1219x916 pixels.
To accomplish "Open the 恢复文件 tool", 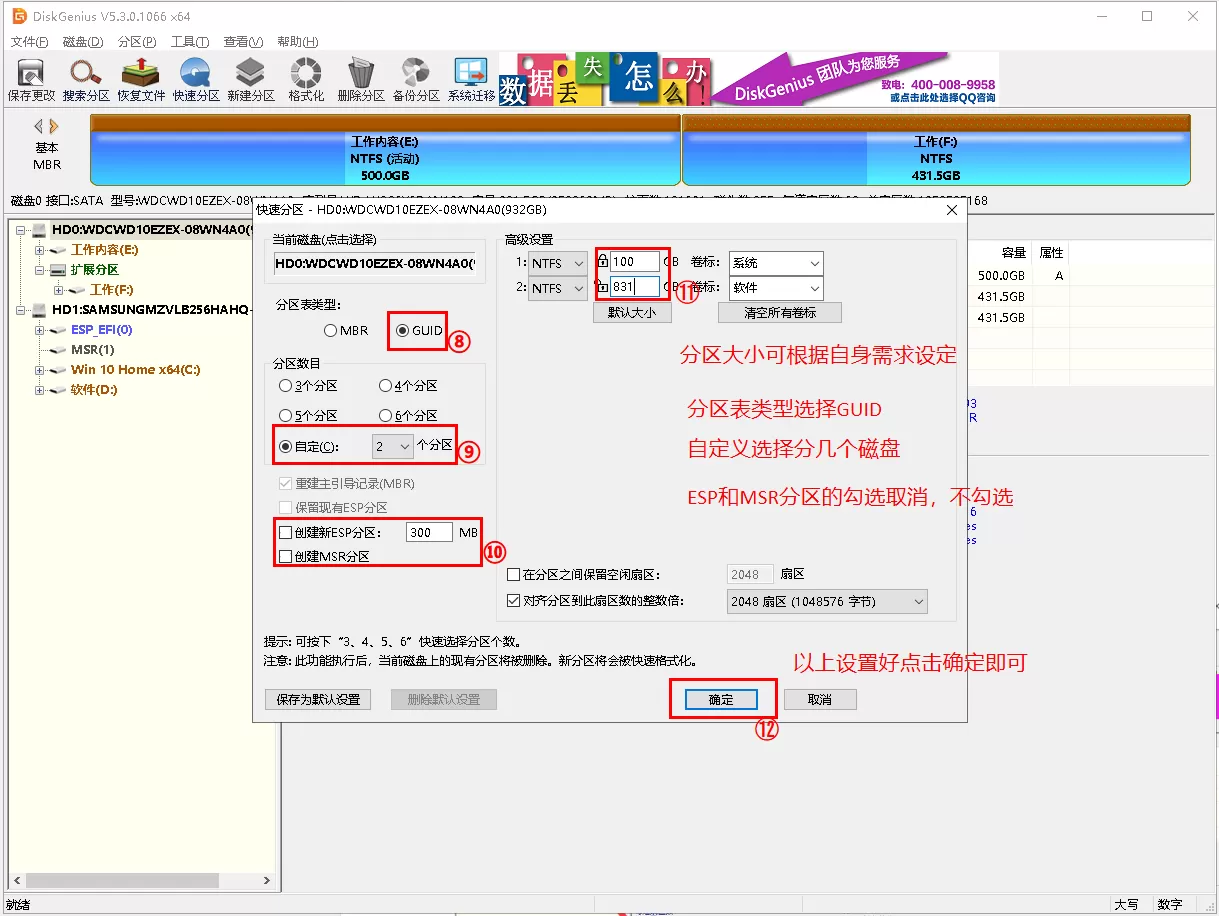I will pos(140,79).
